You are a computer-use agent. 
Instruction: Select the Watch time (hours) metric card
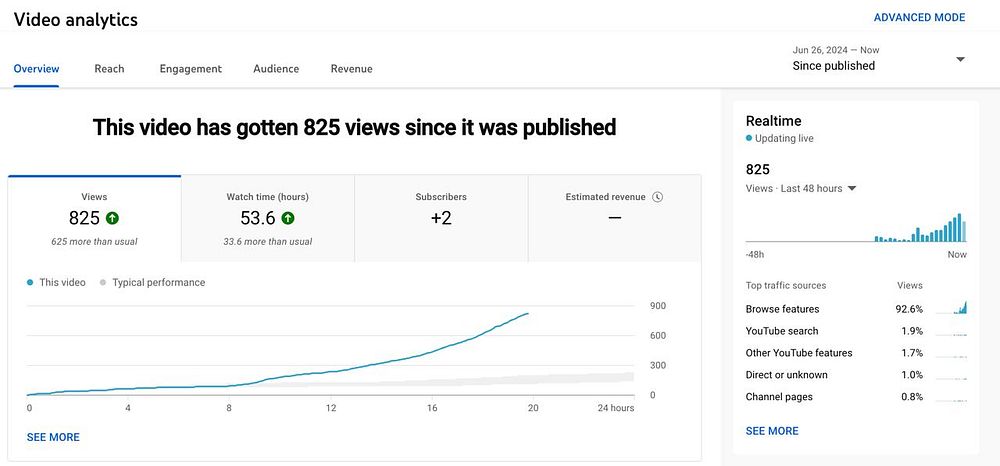point(268,219)
